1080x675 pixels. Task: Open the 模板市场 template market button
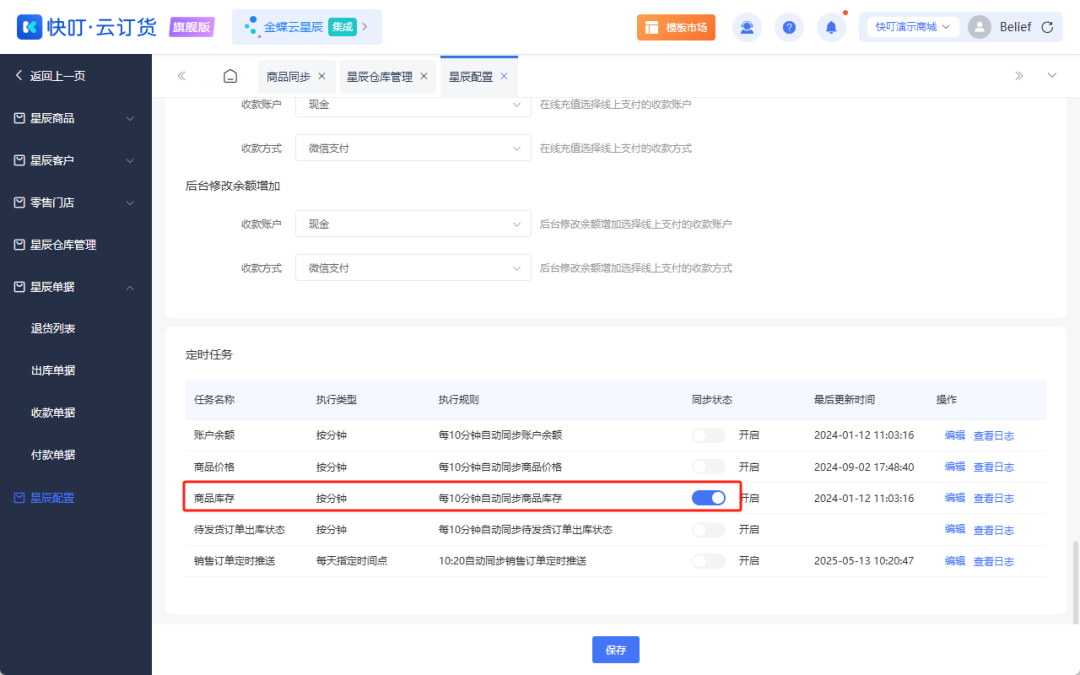(676, 28)
